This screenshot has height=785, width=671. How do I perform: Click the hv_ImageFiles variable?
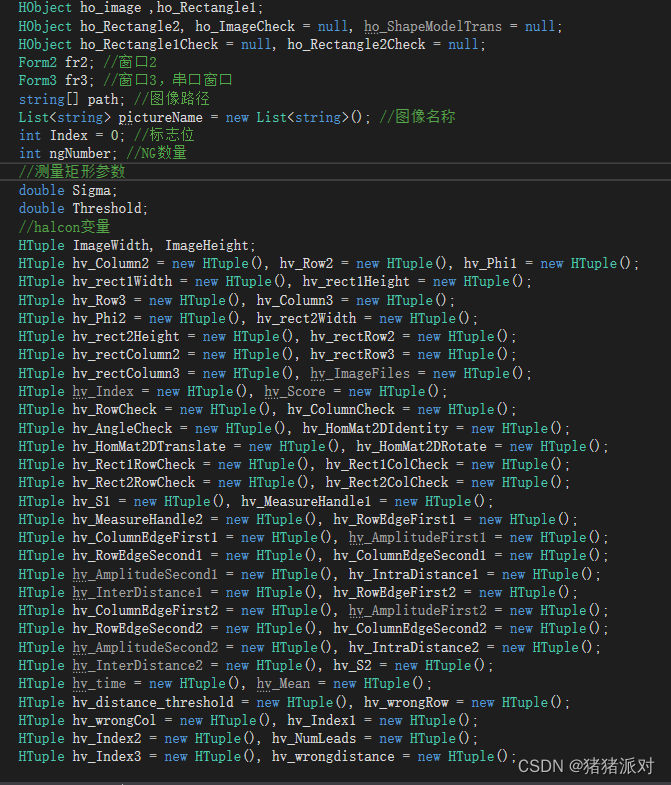(x=360, y=373)
